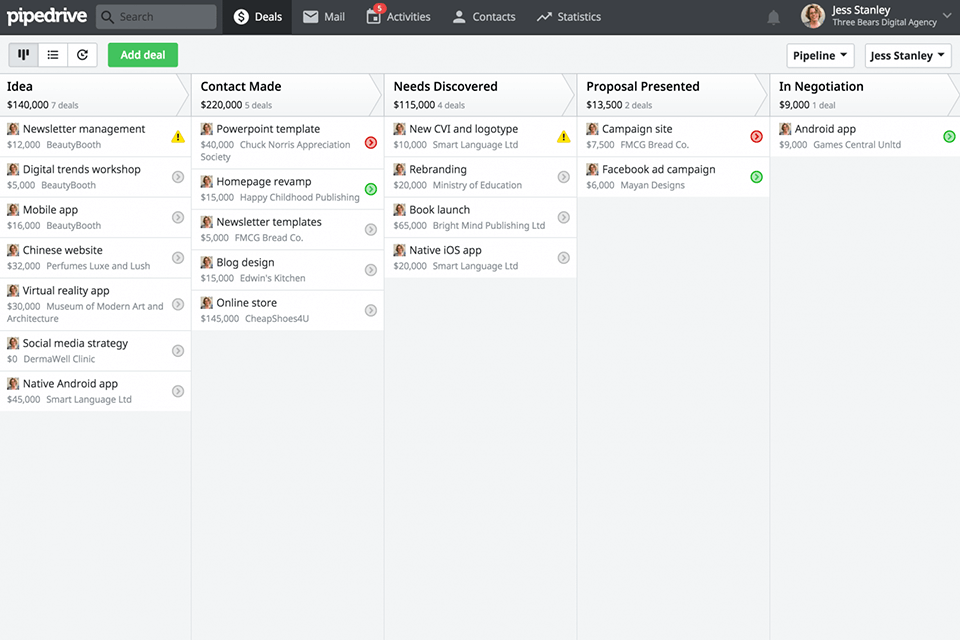960x640 pixels.
Task: Open the Android app deal
Action: (x=825, y=129)
